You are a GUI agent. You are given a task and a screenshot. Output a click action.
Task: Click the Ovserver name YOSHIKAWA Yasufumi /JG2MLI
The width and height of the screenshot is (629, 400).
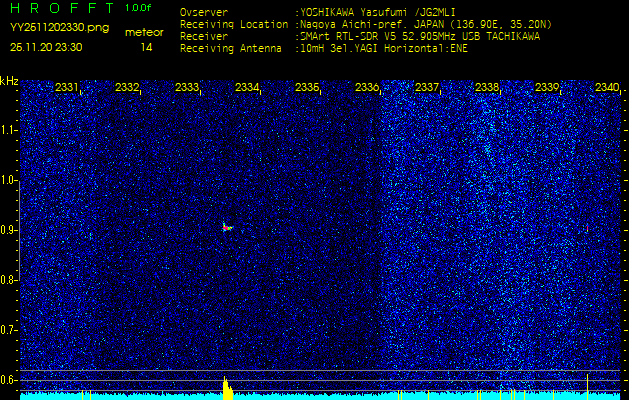(x=378, y=12)
